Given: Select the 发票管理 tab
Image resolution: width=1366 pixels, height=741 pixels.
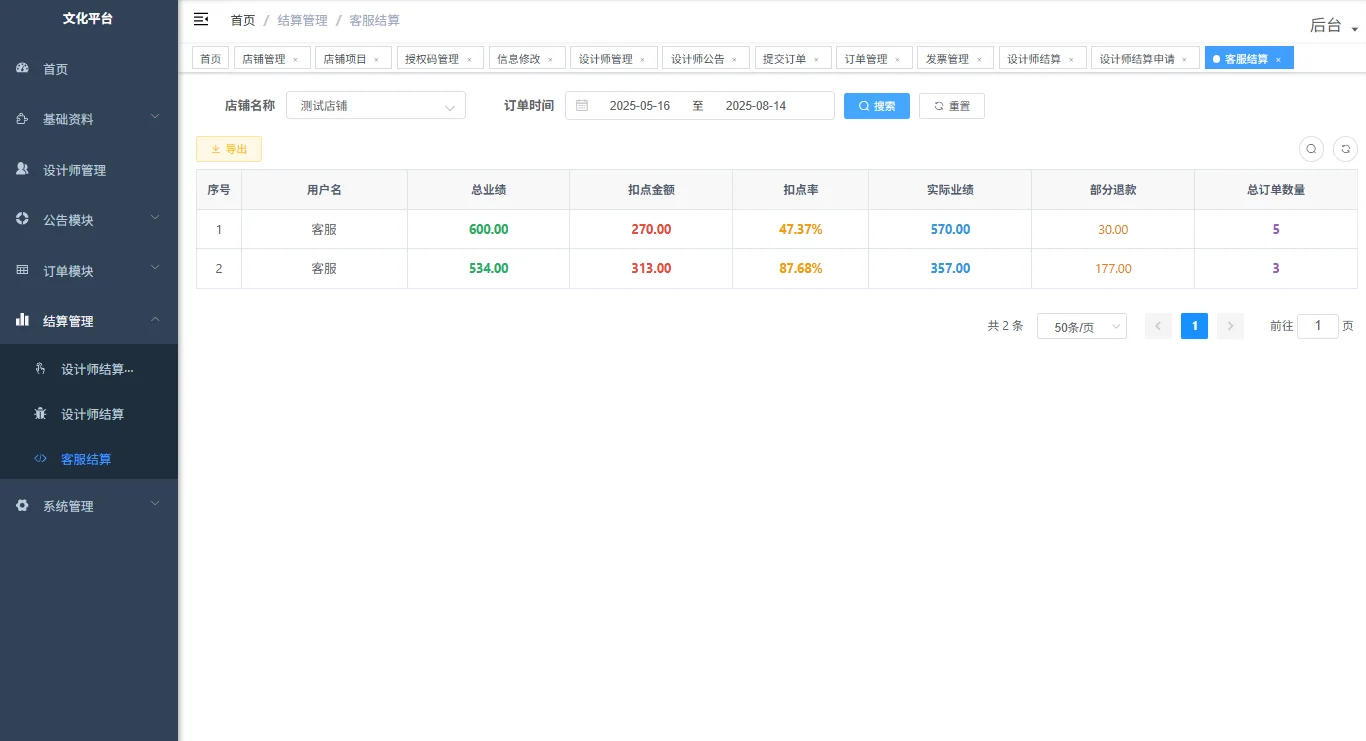Looking at the screenshot, I should coord(949,58).
